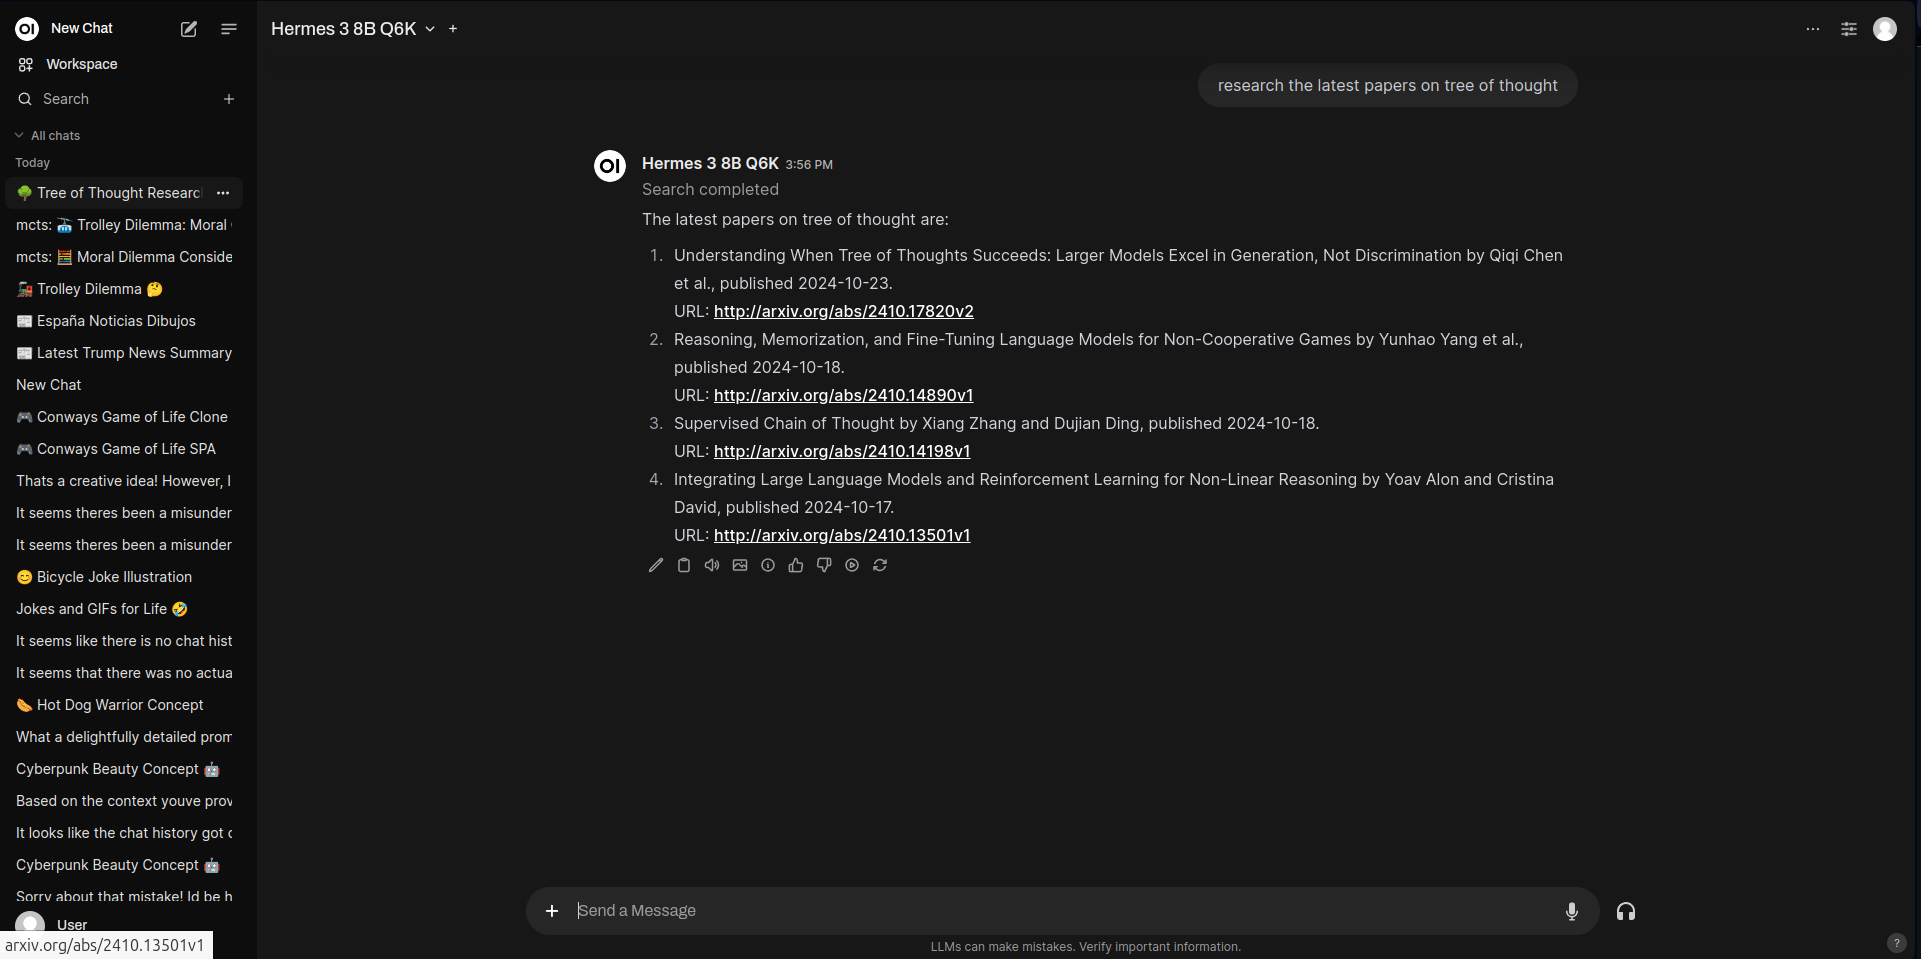Open chat controls with the sliders icon
1921x959 pixels.
1849,29
